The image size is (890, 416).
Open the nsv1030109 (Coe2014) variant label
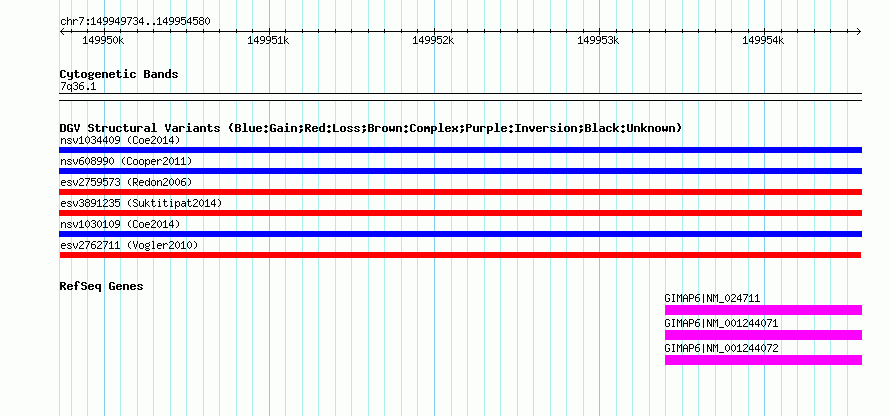[120, 224]
